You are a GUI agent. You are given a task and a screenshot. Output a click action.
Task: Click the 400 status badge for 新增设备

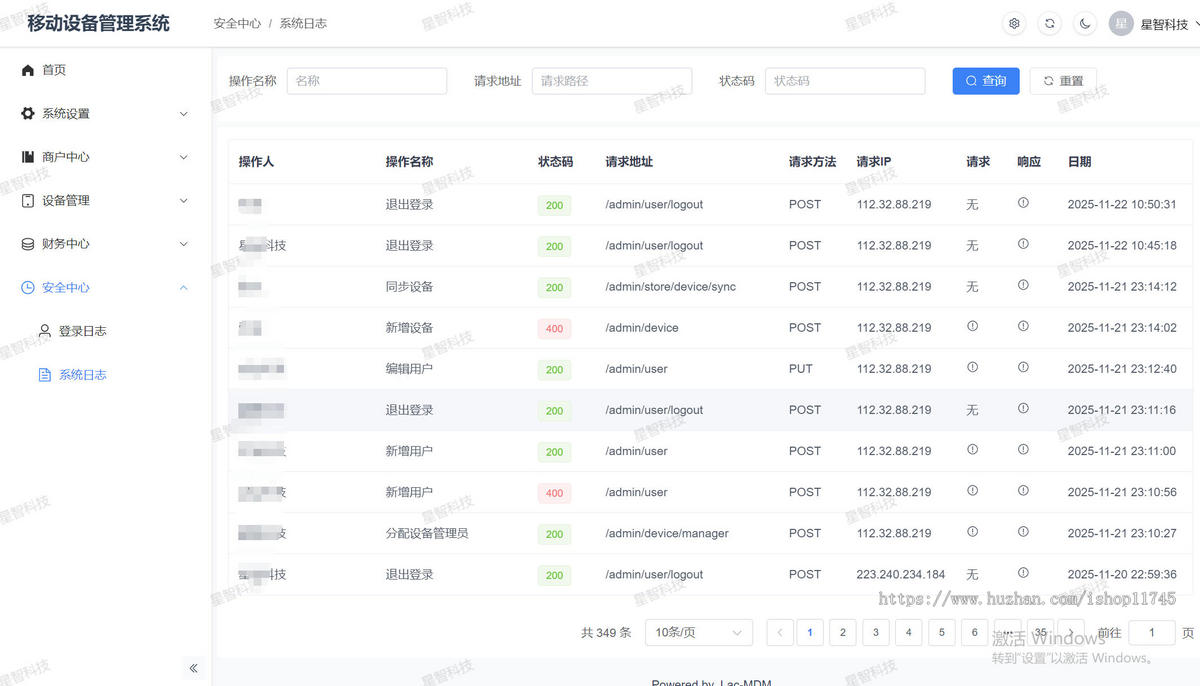[x=554, y=328]
